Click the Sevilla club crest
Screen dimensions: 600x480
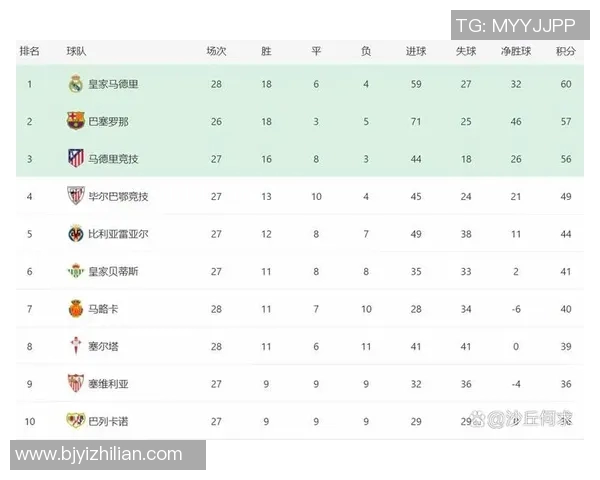(76, 383)
